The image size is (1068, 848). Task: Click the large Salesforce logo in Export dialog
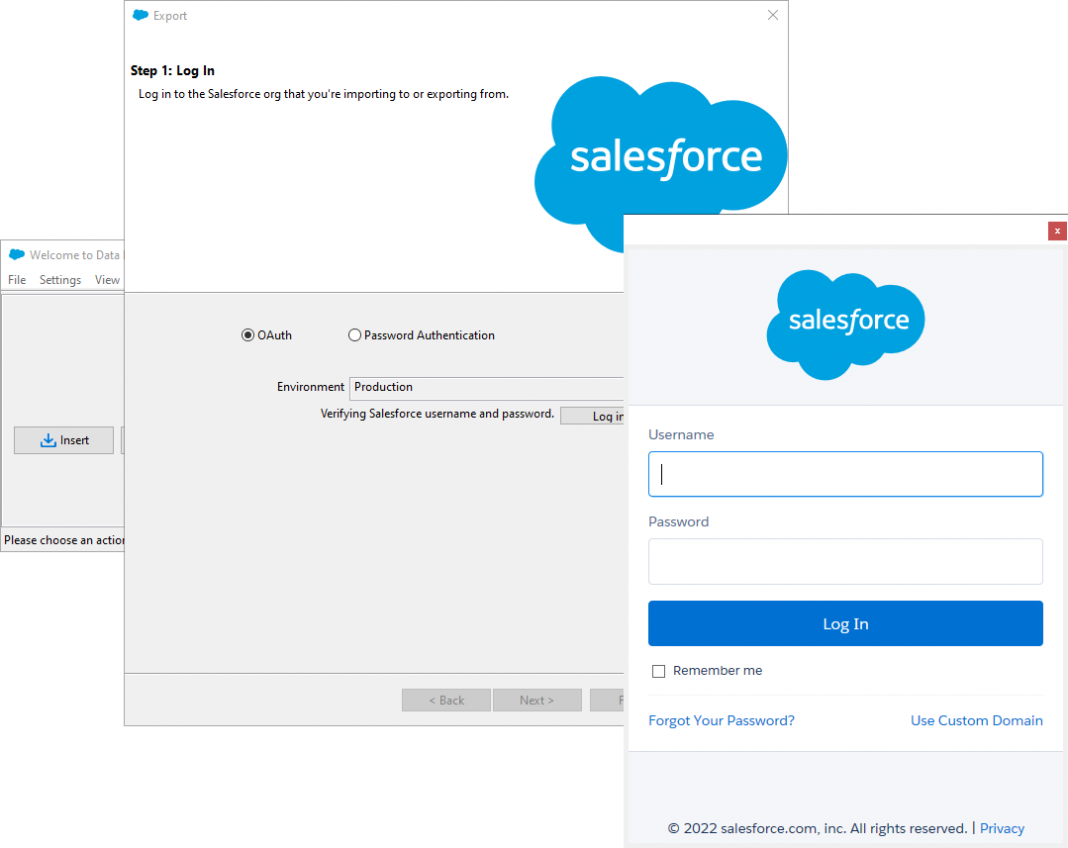[662, 160]
